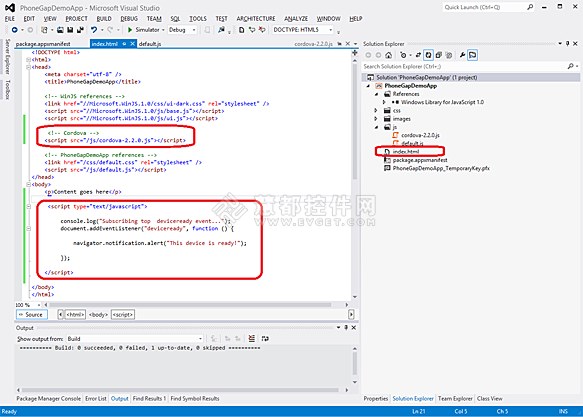Click the Visual Studio logo icon

point(10,7)
